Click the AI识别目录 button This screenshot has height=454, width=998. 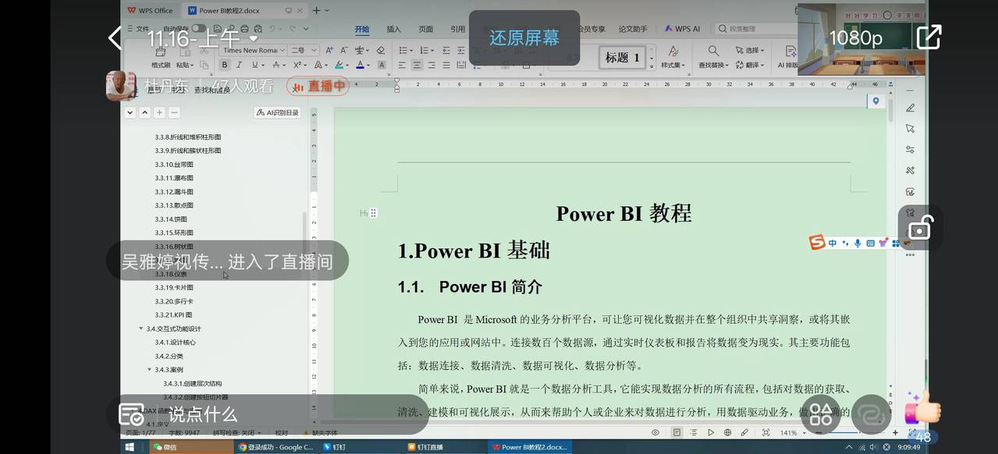278,113
